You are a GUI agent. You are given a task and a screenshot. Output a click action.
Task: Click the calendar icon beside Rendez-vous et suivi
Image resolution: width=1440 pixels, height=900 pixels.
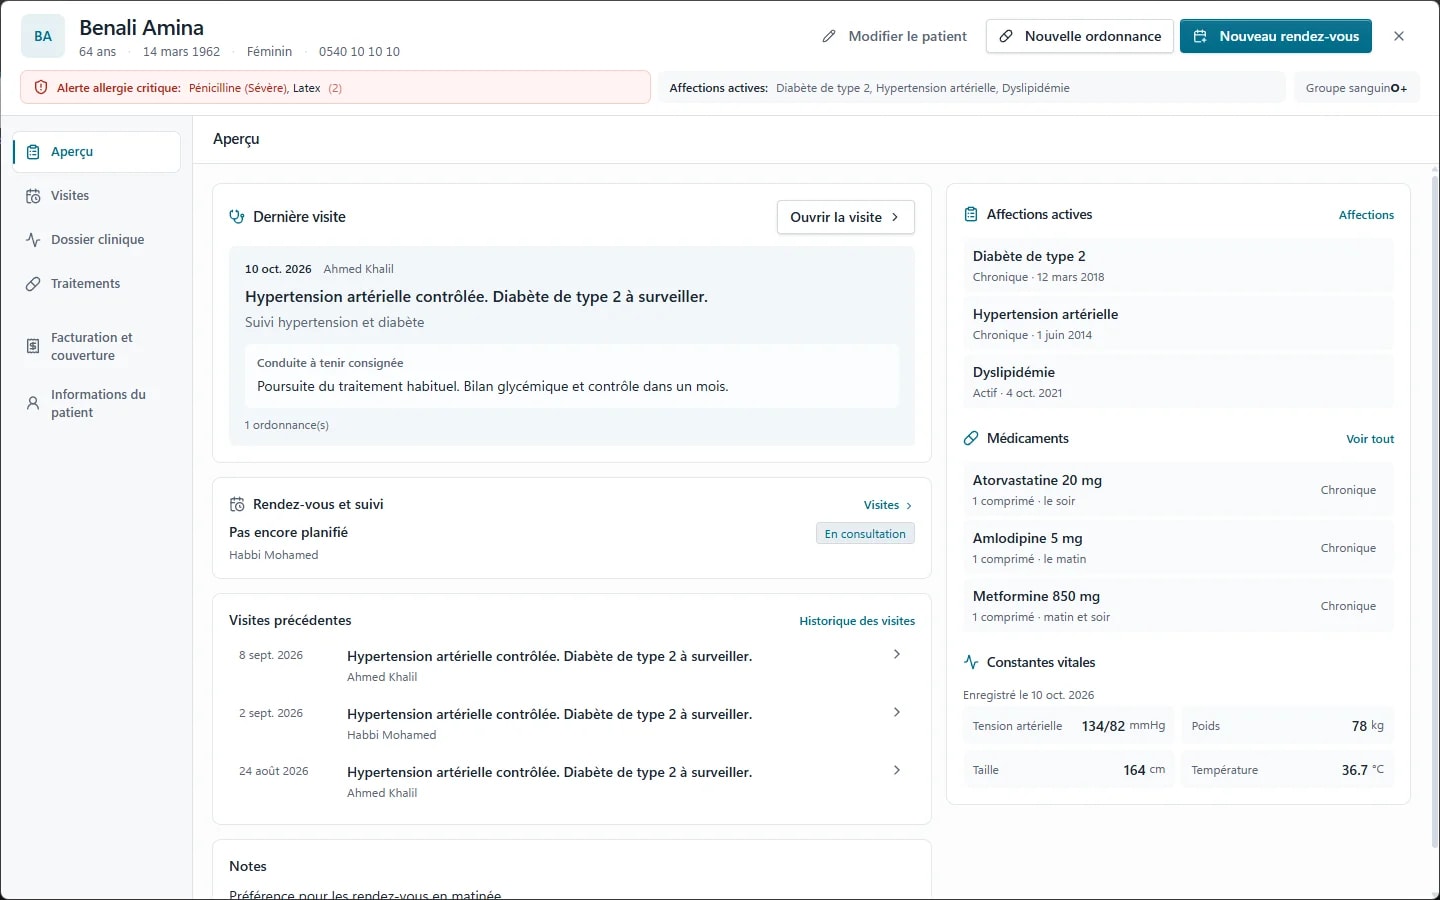pos(237,505)
